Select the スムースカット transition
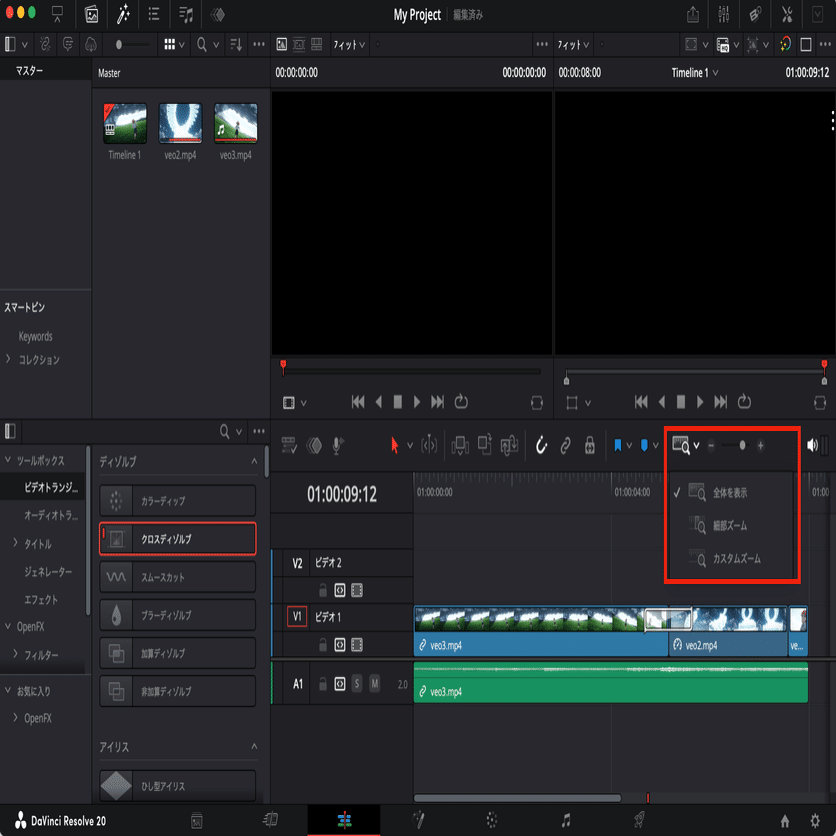Screen dimensions: 836x836 (177, 577)
